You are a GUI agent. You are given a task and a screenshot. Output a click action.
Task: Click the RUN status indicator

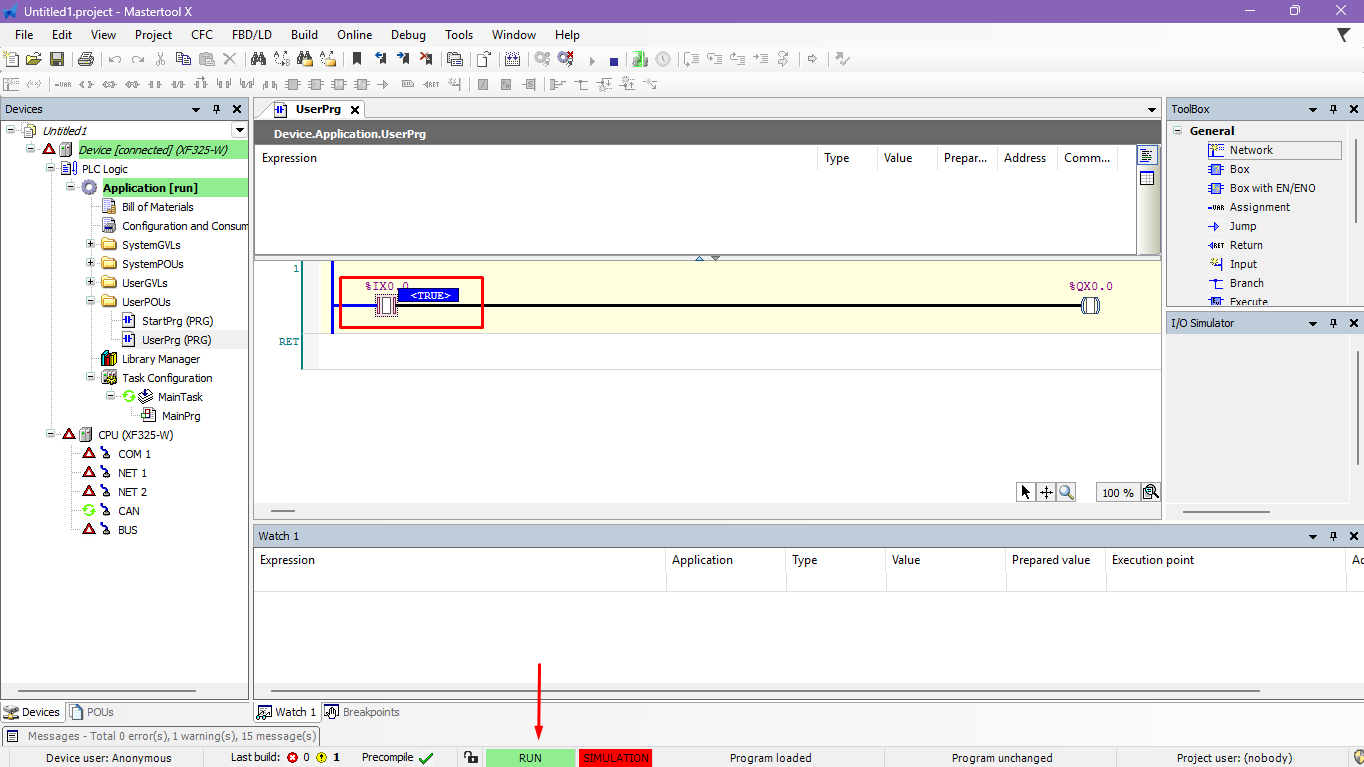[x=530, y=758]
